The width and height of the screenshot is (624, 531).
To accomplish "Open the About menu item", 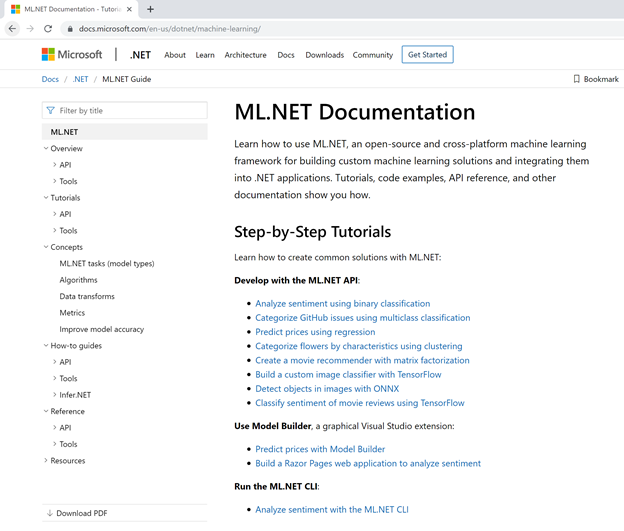I will 175,55.
